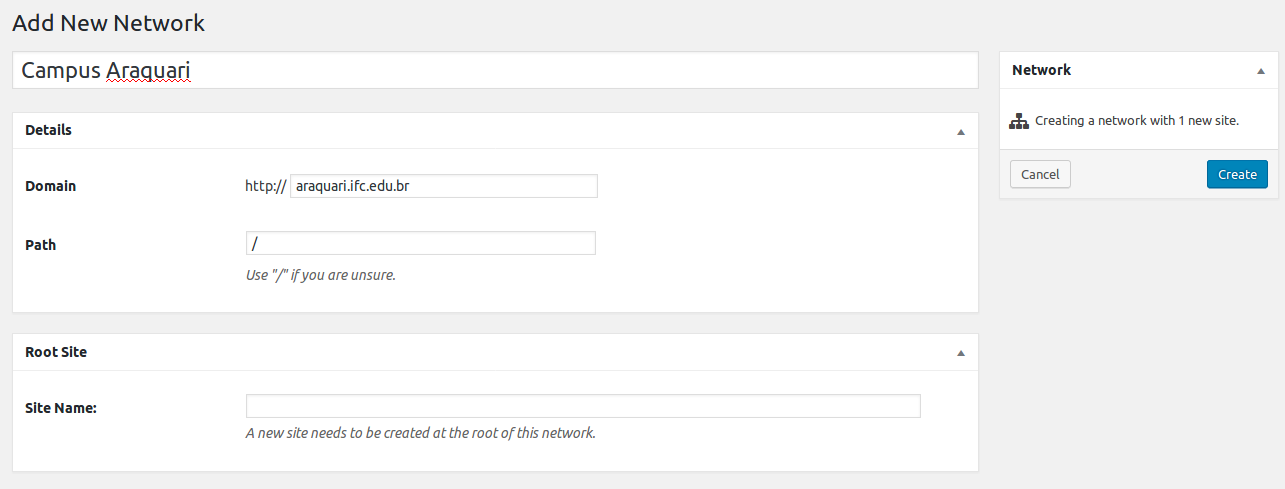Collapse the Root Site panel arrow
The image size is (1285, 489).
(961, 353)
